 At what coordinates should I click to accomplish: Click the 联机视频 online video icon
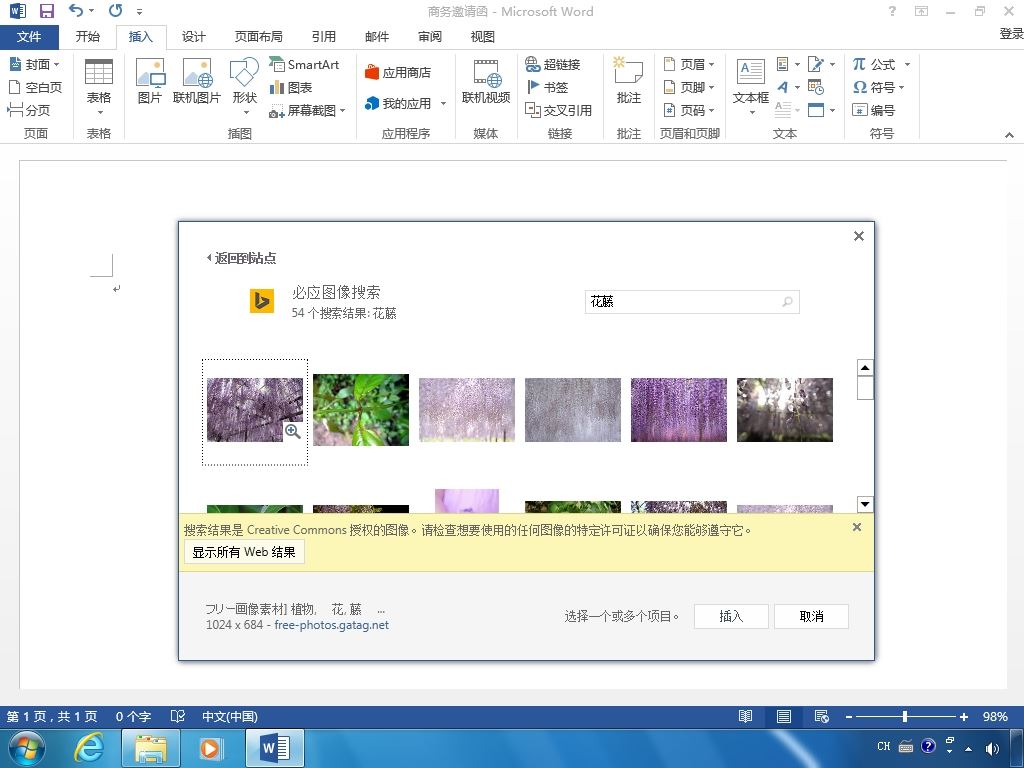485,81
